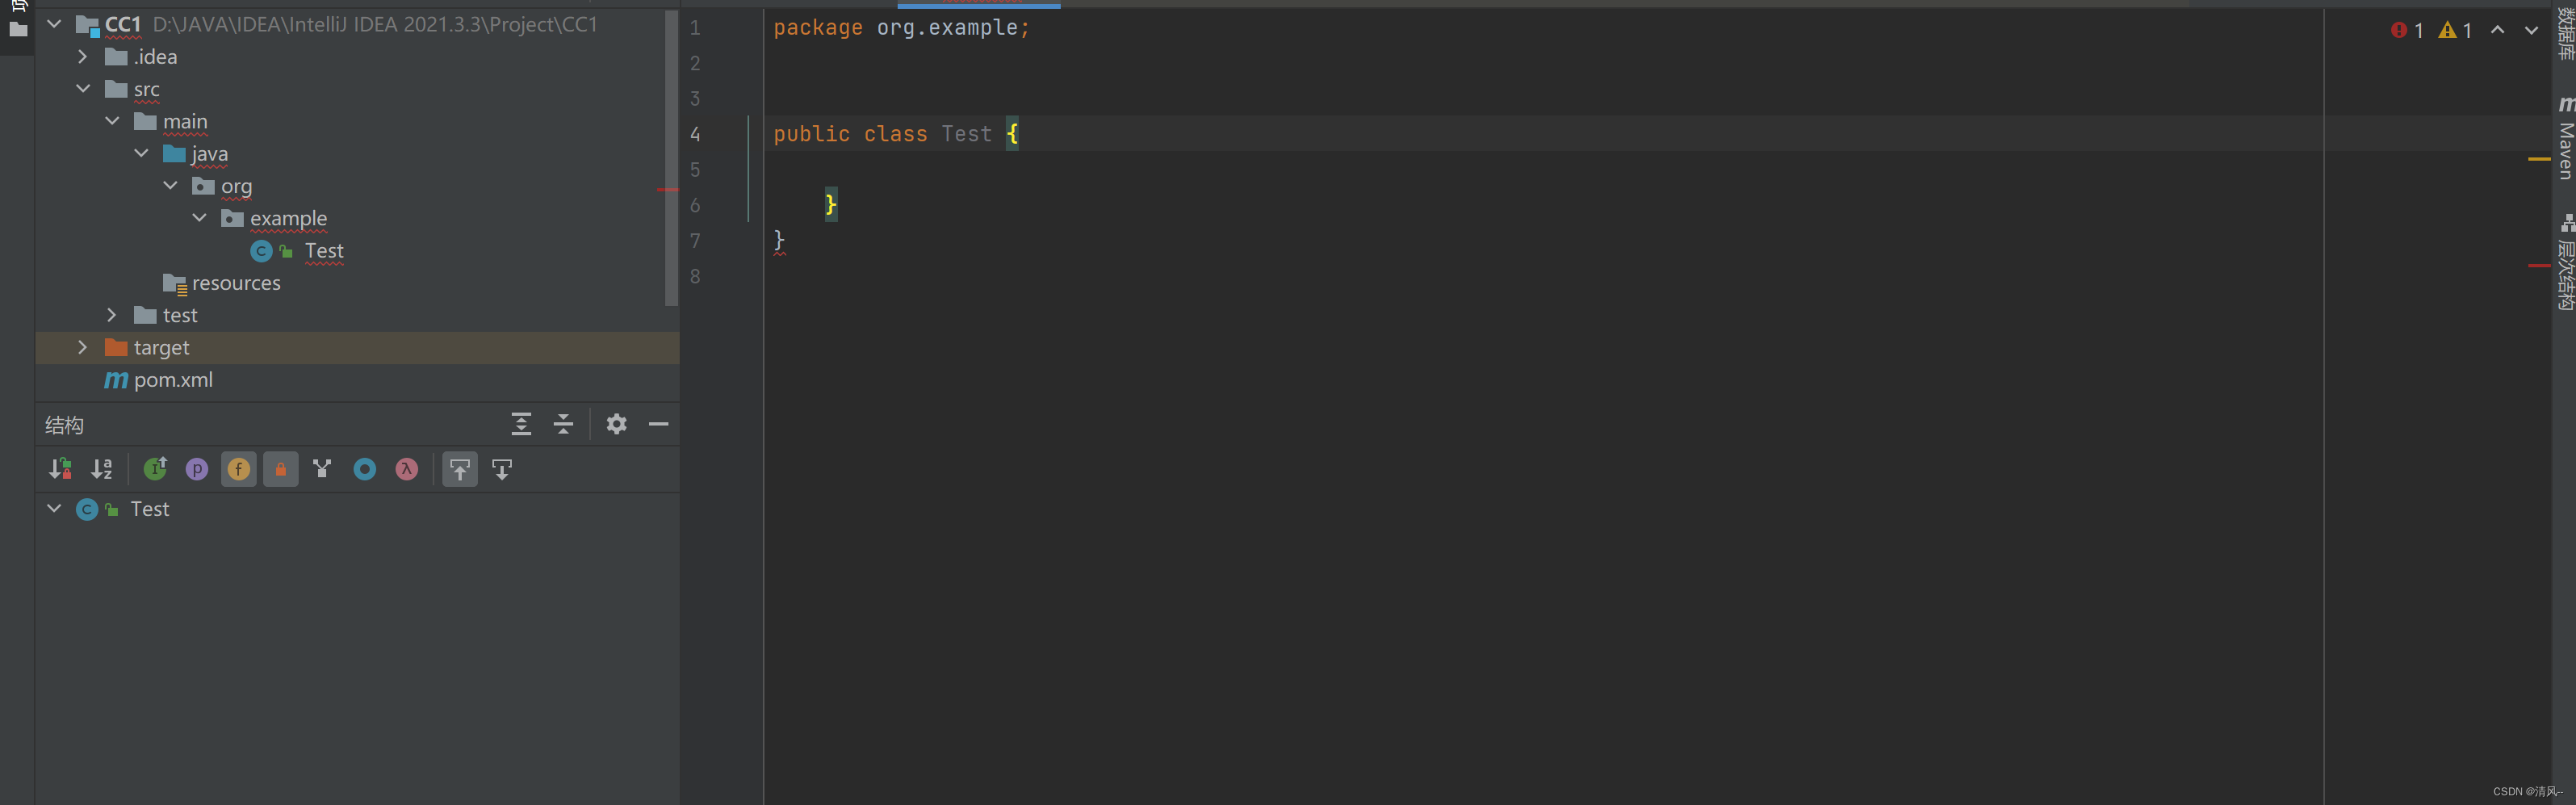Click the red-underlined brace on line 7

(779, 241)
